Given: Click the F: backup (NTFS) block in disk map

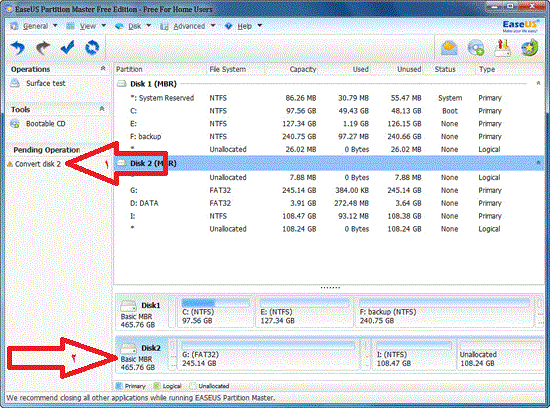Looking at the screenshot, I should pos(444,312).
